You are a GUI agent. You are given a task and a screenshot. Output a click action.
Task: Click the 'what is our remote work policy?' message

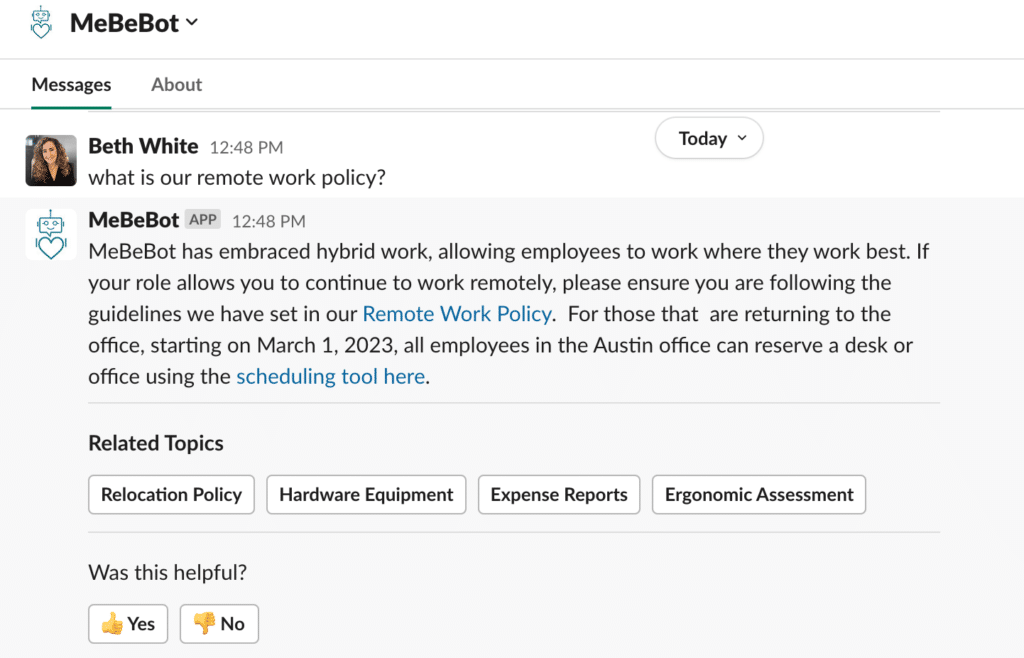[237, 178]
